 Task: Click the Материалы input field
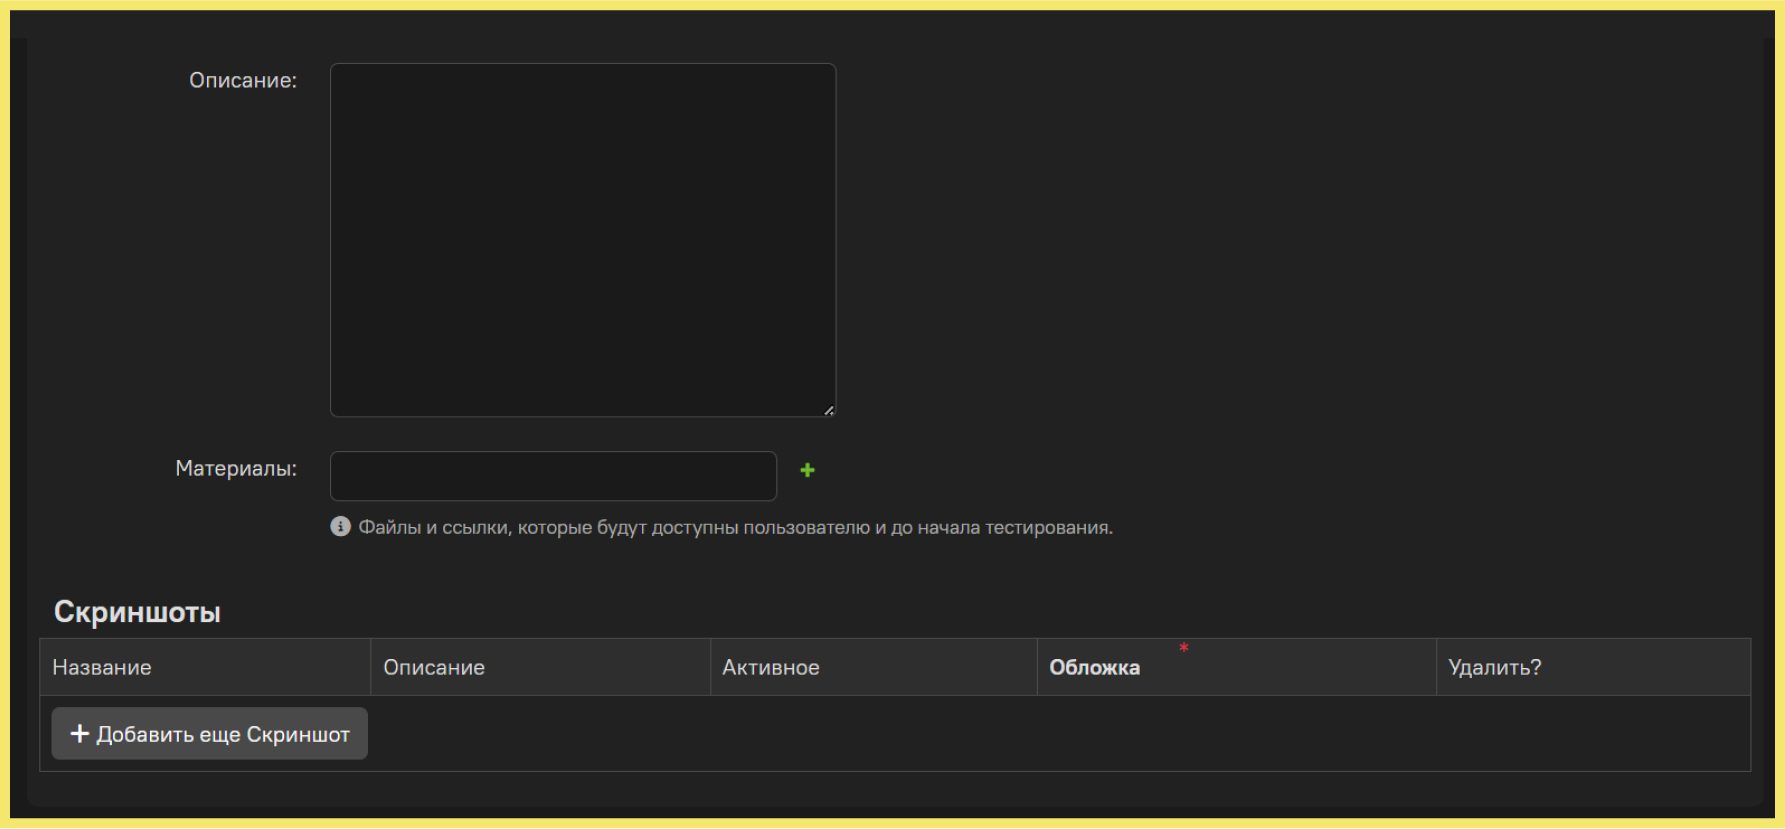(553, 476)
